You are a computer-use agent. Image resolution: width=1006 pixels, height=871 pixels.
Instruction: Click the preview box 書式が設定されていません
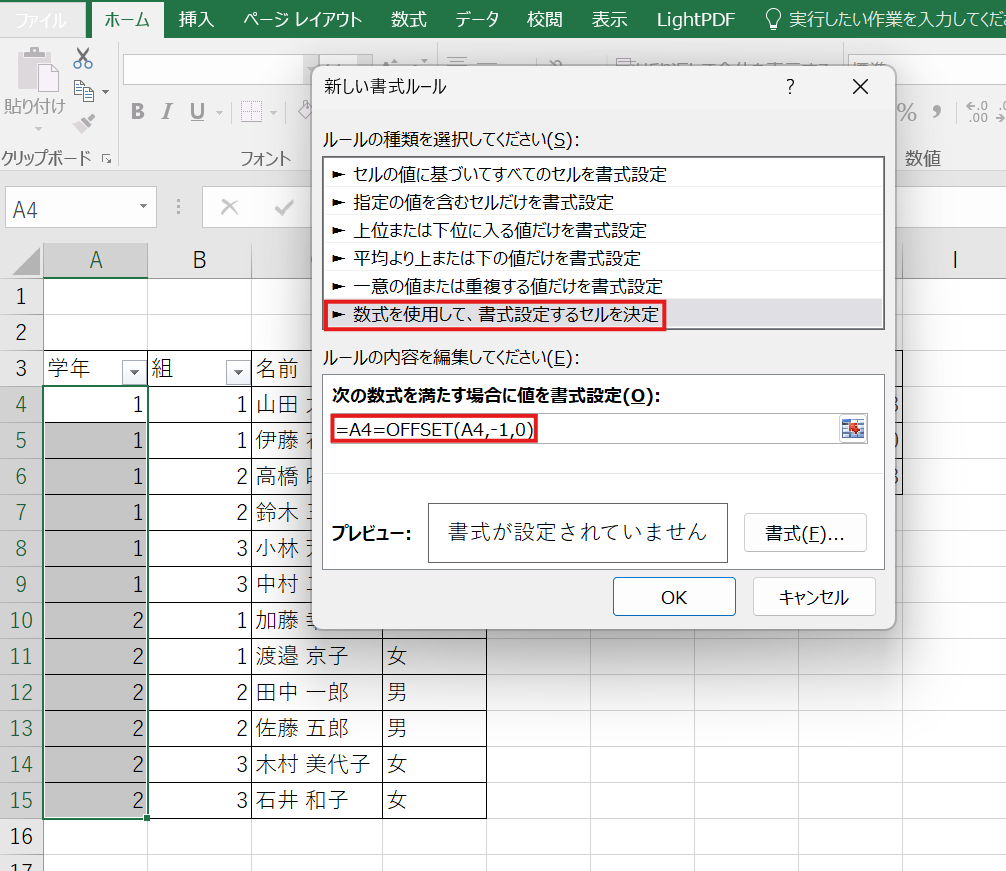577,532
